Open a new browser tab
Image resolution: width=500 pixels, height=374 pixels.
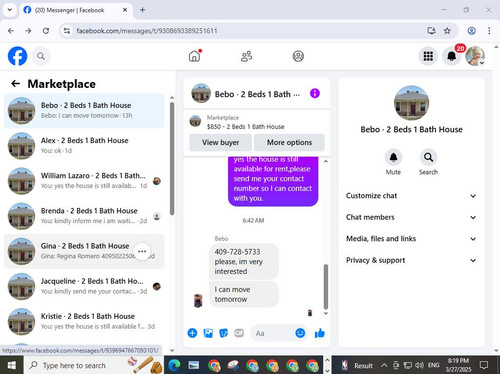coord(142,10)
